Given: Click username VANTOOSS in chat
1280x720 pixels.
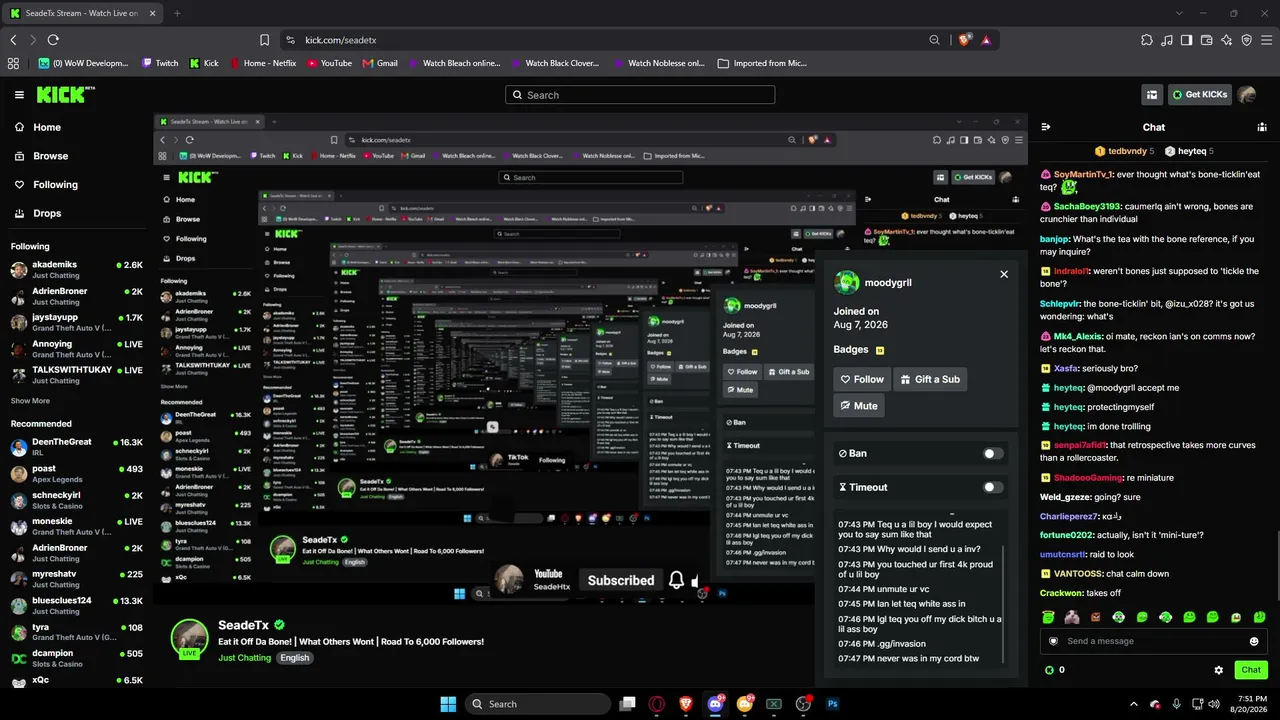Looking at the screenshot, I should tap(1078, 574).
